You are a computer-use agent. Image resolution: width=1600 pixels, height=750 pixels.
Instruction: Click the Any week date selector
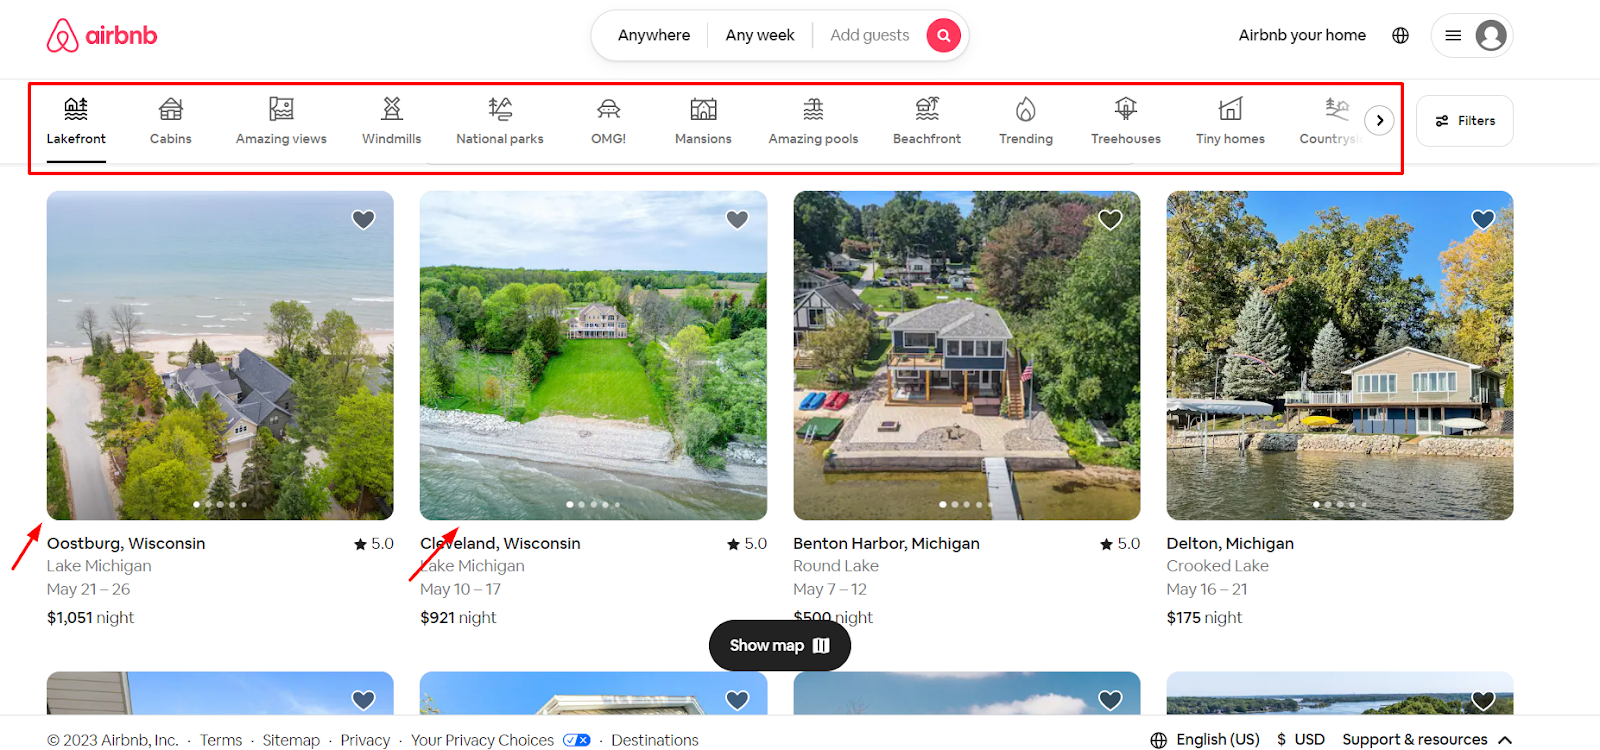[x=760, y=36]
